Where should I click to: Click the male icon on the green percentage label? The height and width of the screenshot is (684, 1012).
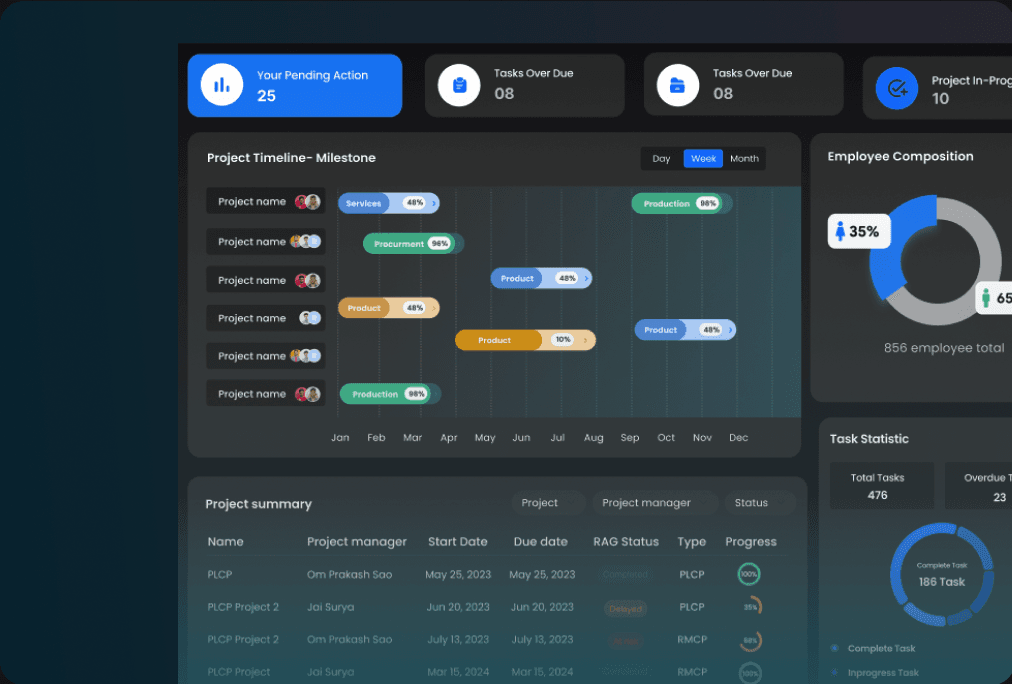pyautogui.click(x=986, y=298)
